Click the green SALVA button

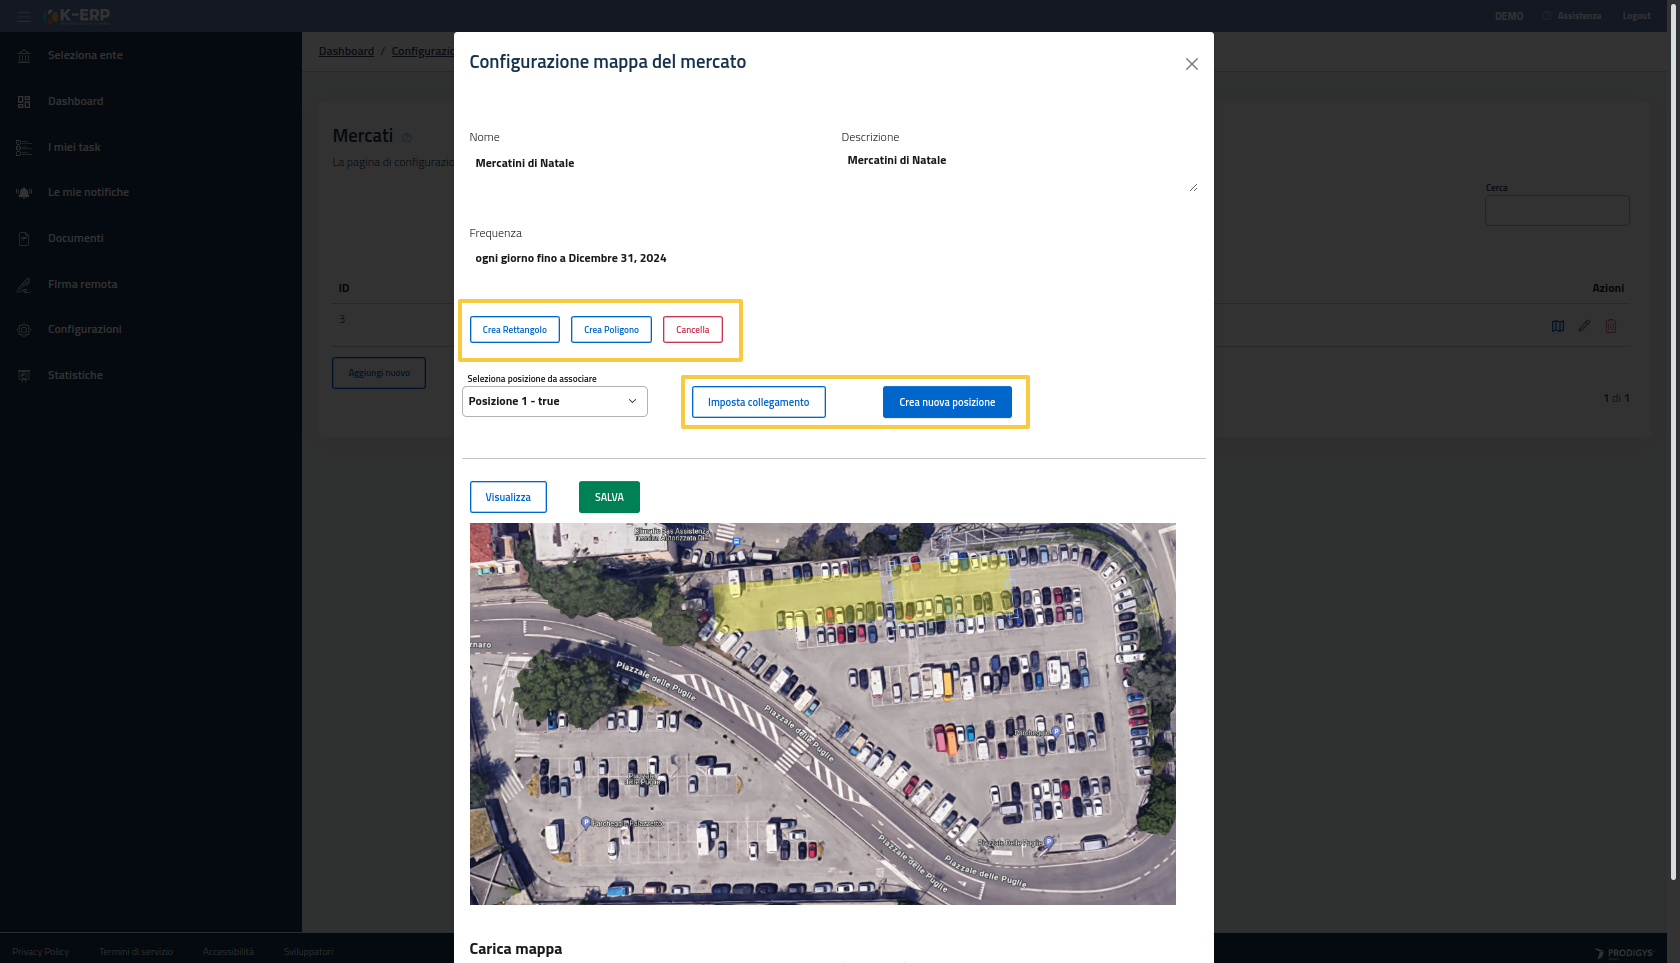pyautogui.click(x=609, y=497)
